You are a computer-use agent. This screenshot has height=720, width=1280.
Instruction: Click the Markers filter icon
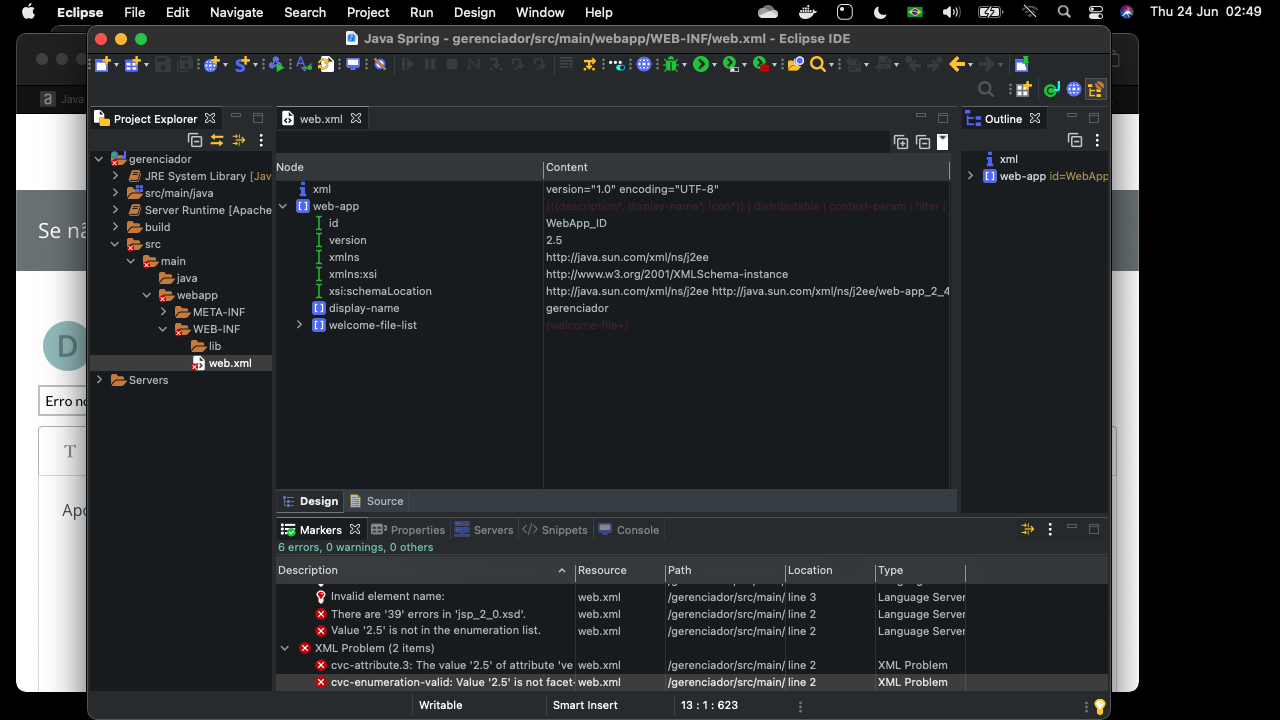(x=1027, y=529)
